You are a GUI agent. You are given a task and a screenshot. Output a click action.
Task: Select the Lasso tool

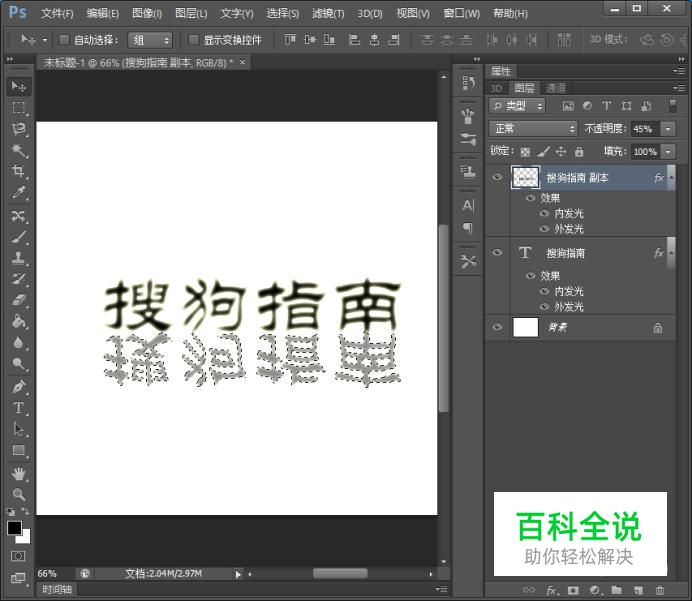(x=18, y=128)
